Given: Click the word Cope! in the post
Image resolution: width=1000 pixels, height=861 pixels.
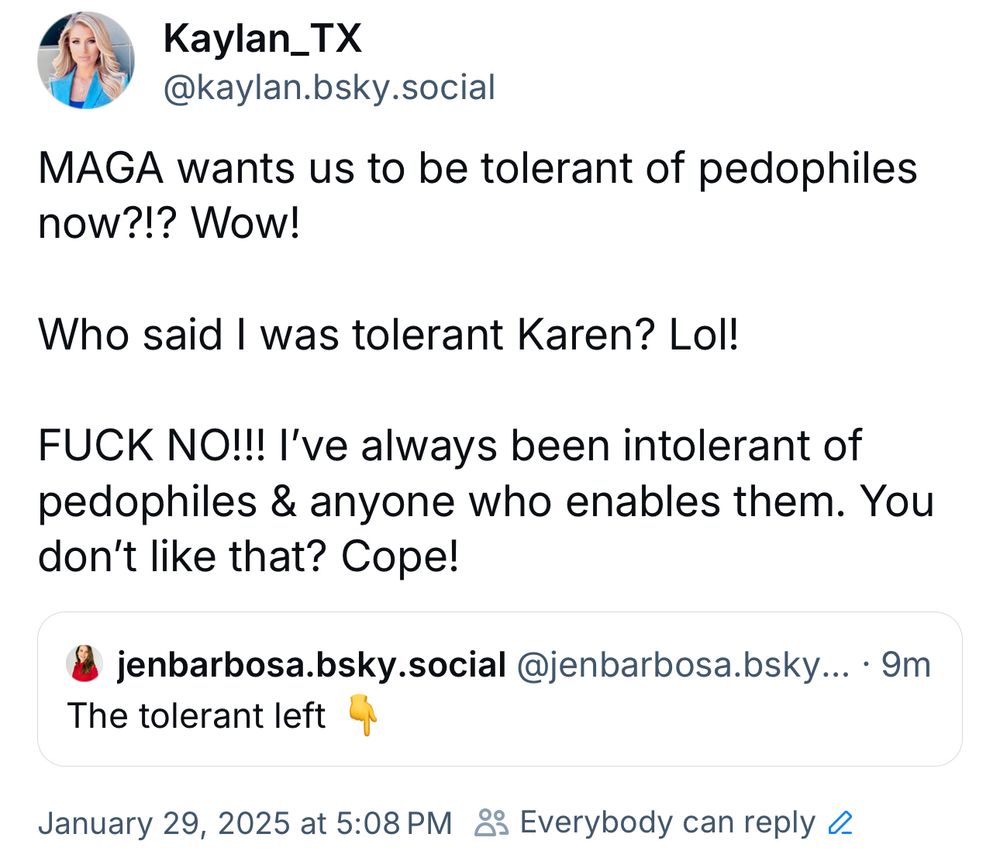Looking at the screenshot, I should (x=399, y=556).
